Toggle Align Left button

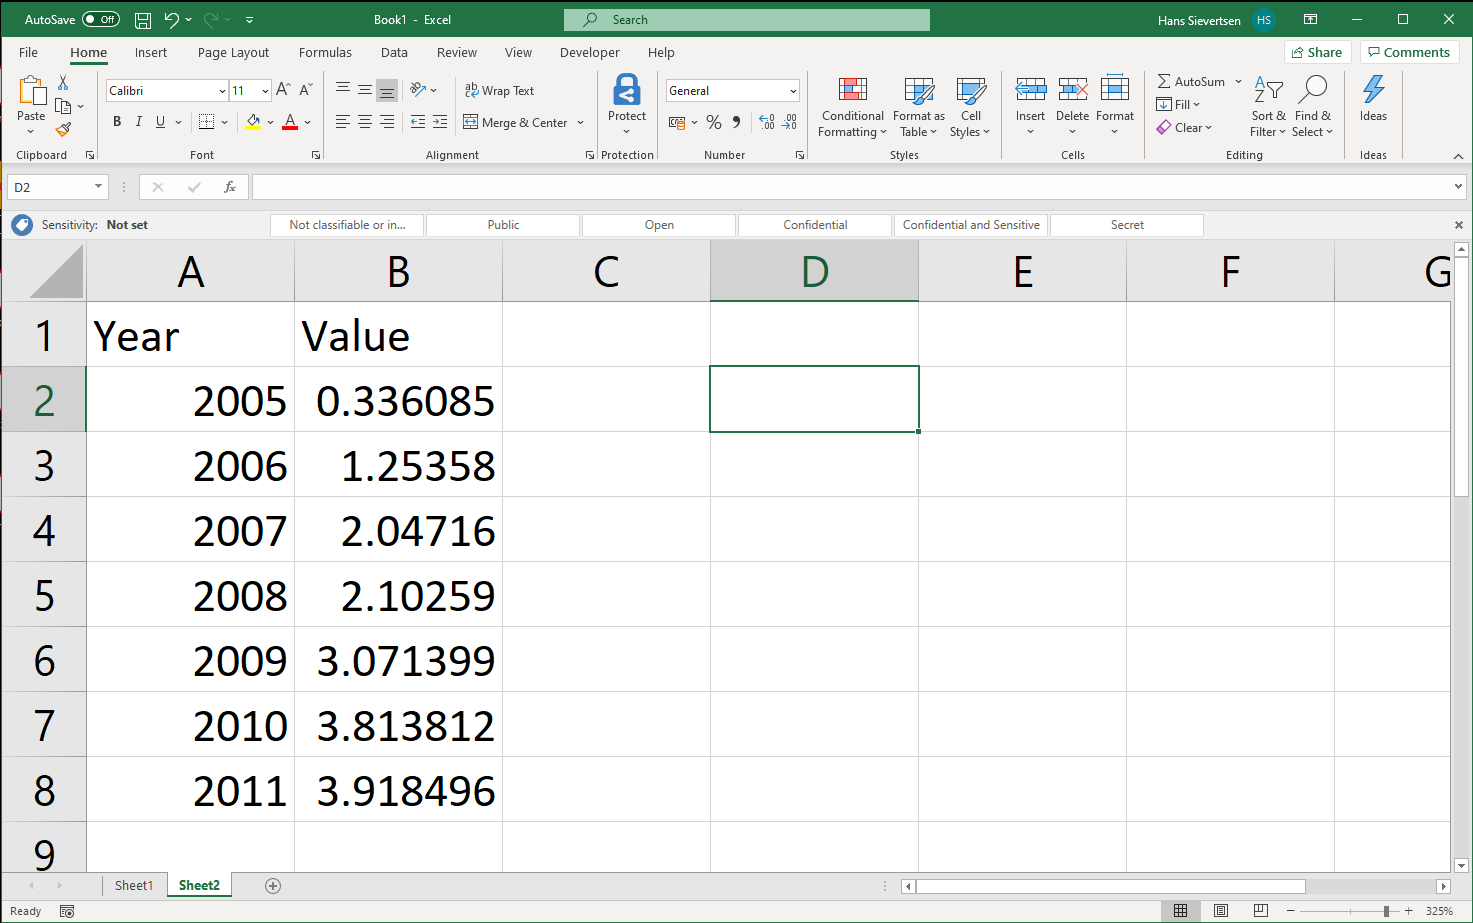point(342,122)
